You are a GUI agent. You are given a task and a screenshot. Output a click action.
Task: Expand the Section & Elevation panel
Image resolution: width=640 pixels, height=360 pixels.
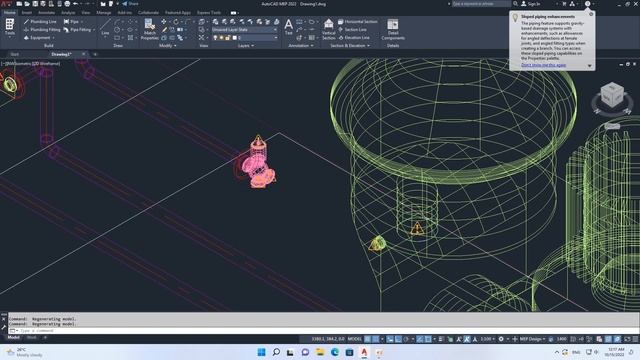(x=350, y=46)
